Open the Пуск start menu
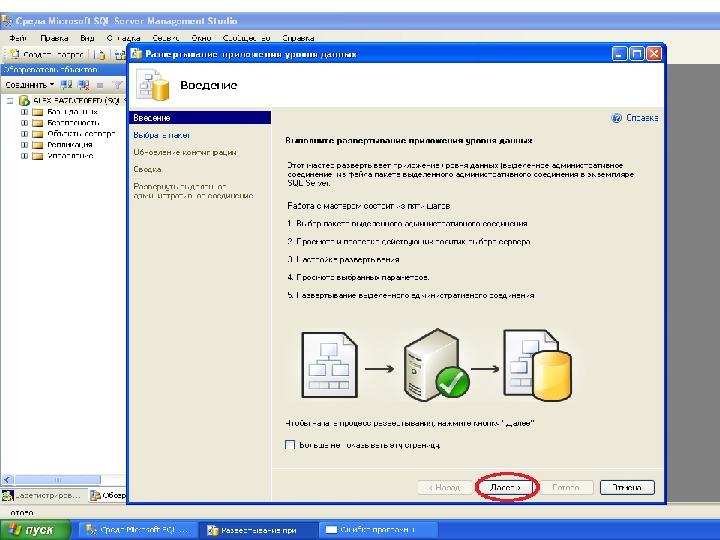The height and width of the screenshot is (540, 720). [35, 530]
